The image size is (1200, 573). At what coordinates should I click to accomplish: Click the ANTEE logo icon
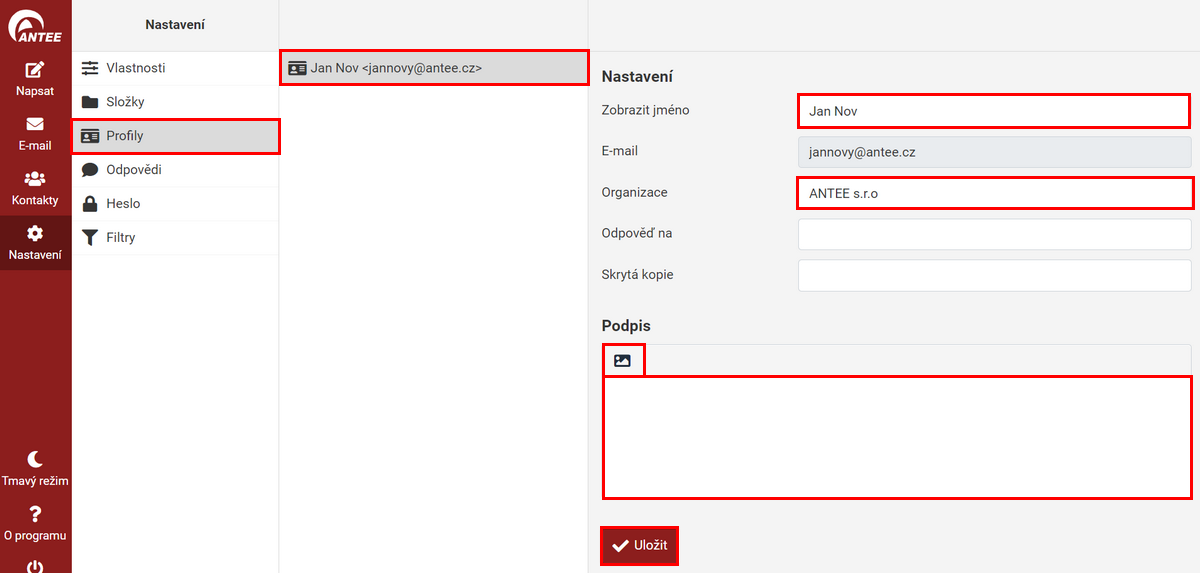[x=36, y=26]
